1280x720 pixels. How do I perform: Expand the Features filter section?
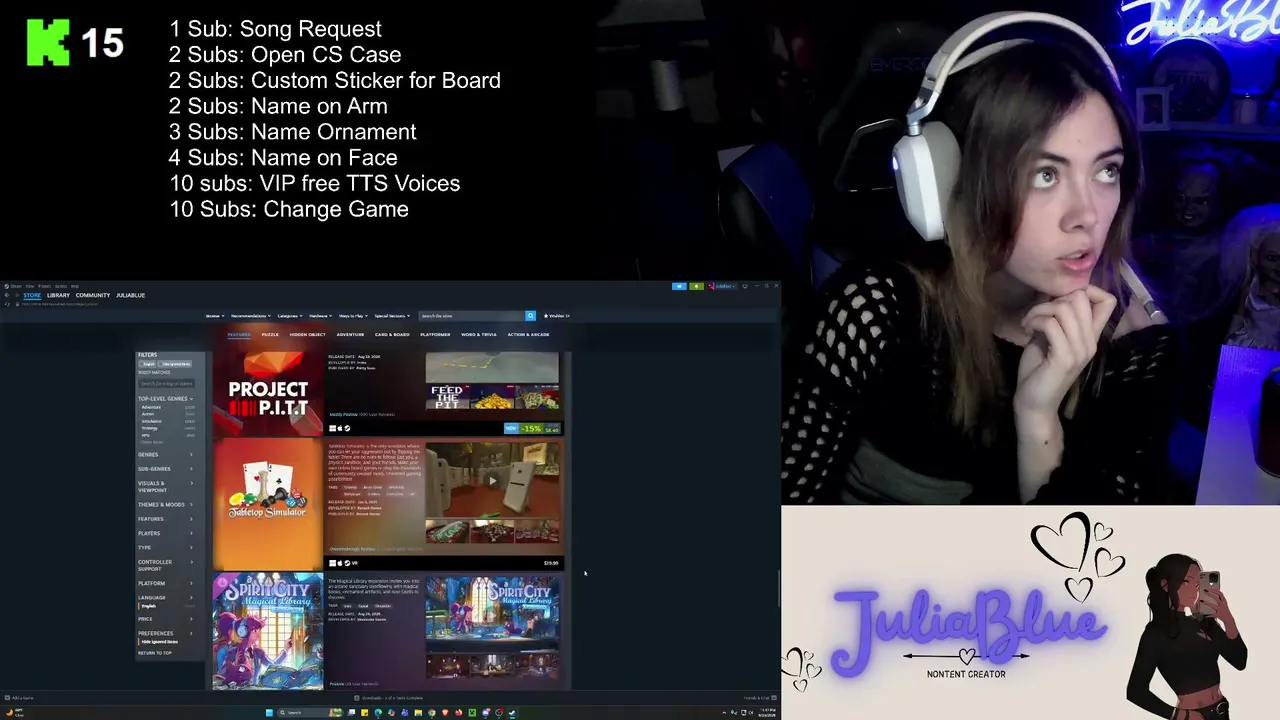[x=166, y=519]
